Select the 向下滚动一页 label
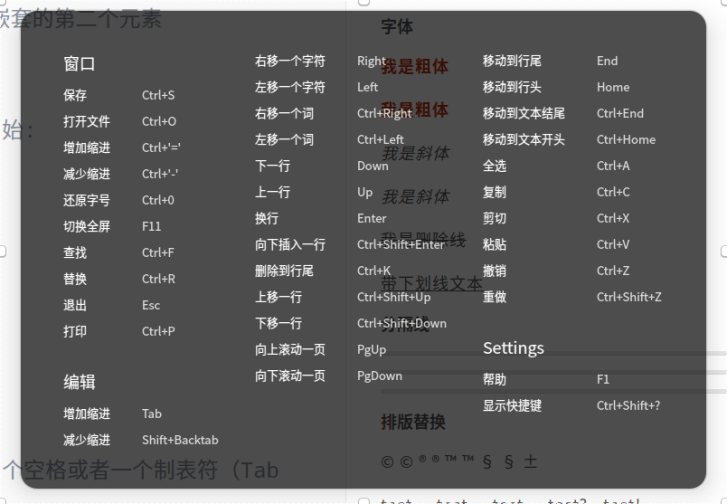Image resolution: width=728 pixels, height=504 pixels. point(290,376)
